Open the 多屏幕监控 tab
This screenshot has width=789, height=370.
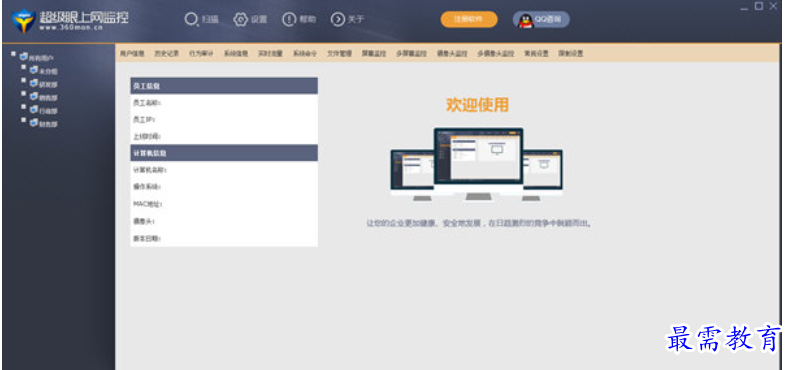click(412, 53)
